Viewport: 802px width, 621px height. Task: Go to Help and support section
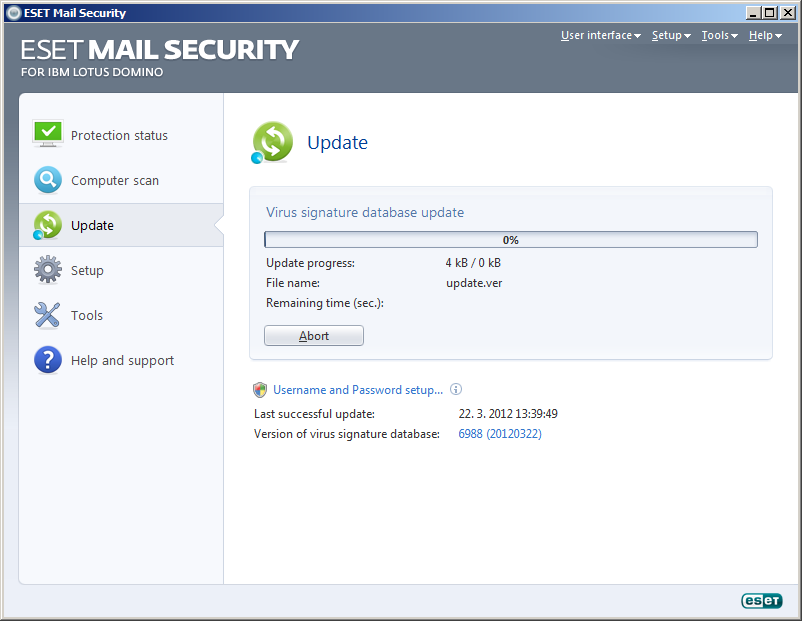point(121,360)
